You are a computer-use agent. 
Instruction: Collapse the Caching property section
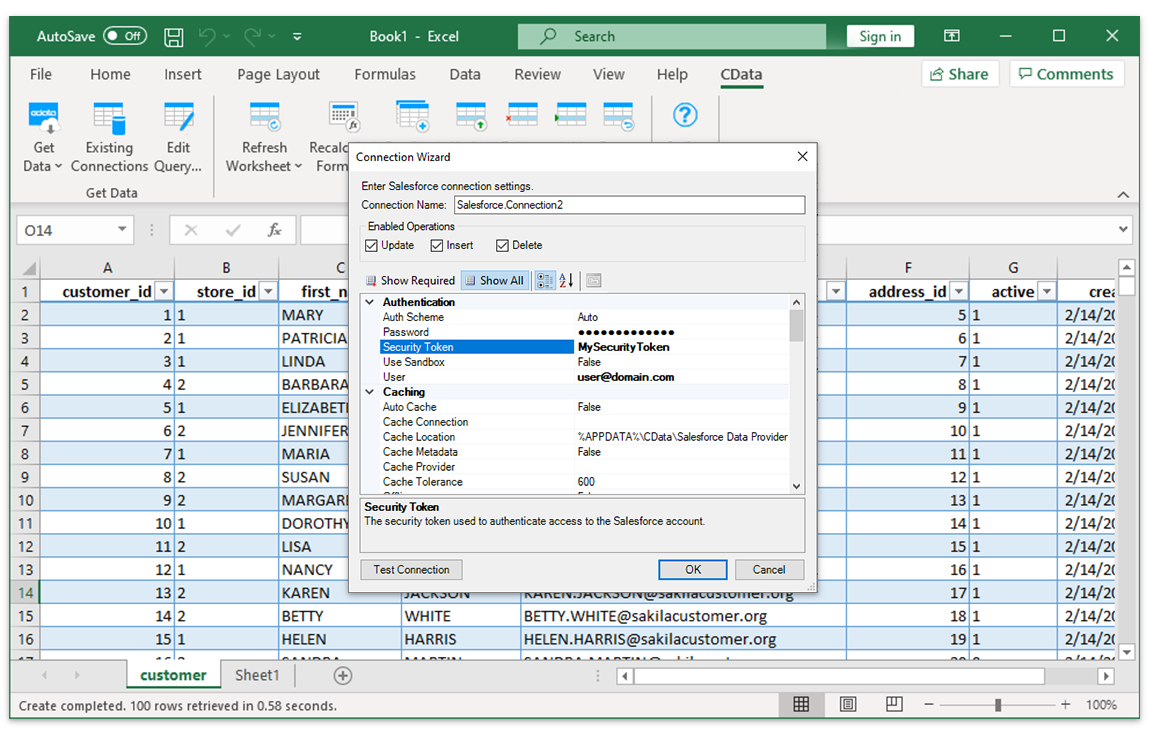point(369,392)
